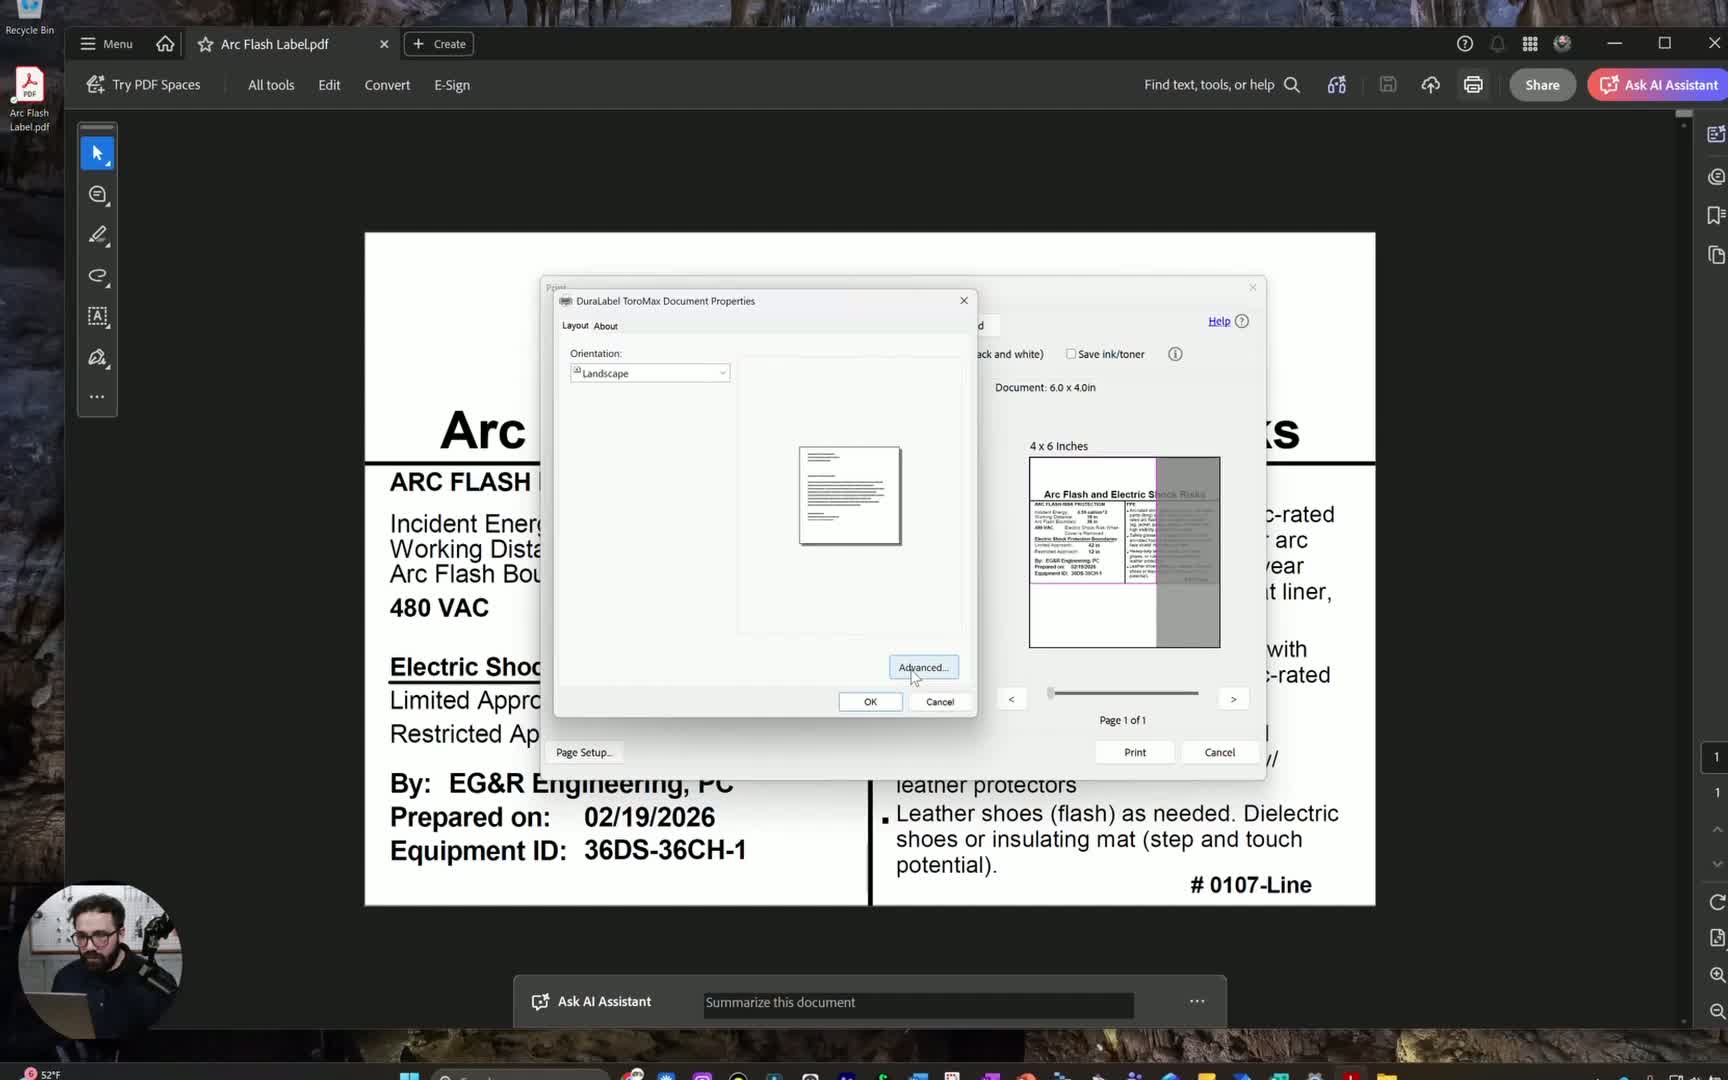The width and height of the screenshot is (1728, 1080).
Task: Open page display options icon in sidebar
Action: [1717, 938]
